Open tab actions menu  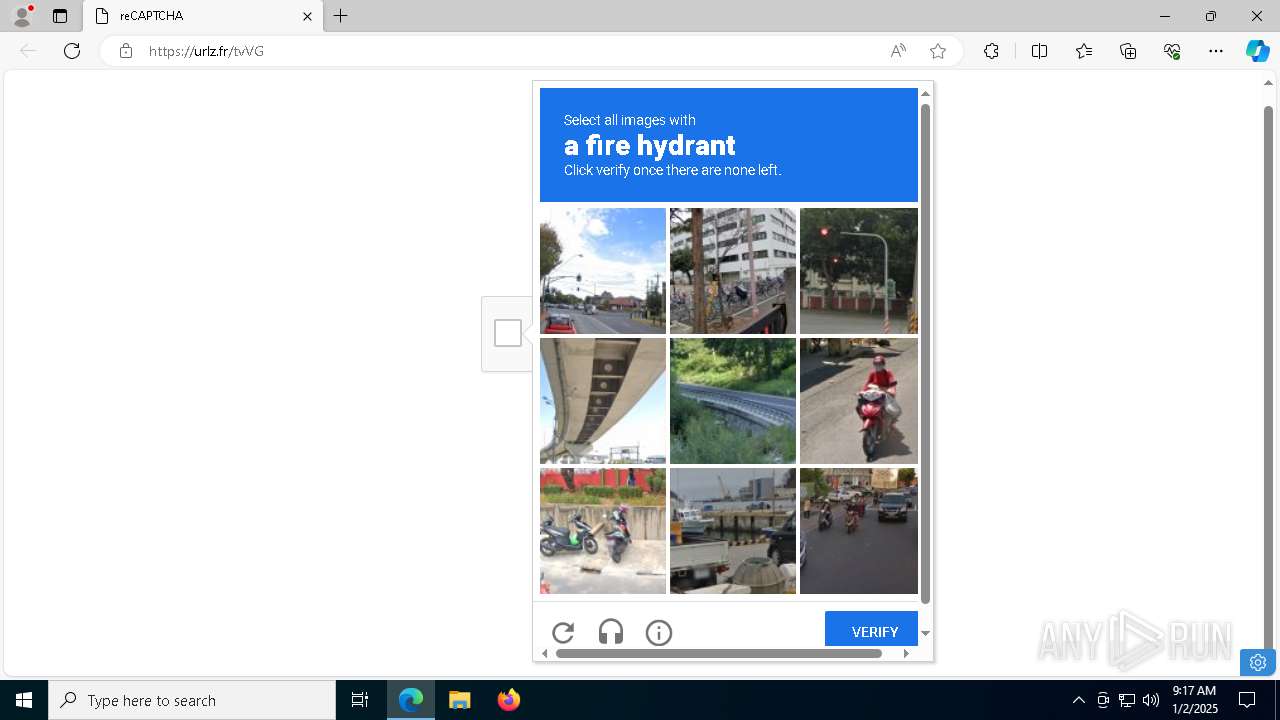pos(60,16)
